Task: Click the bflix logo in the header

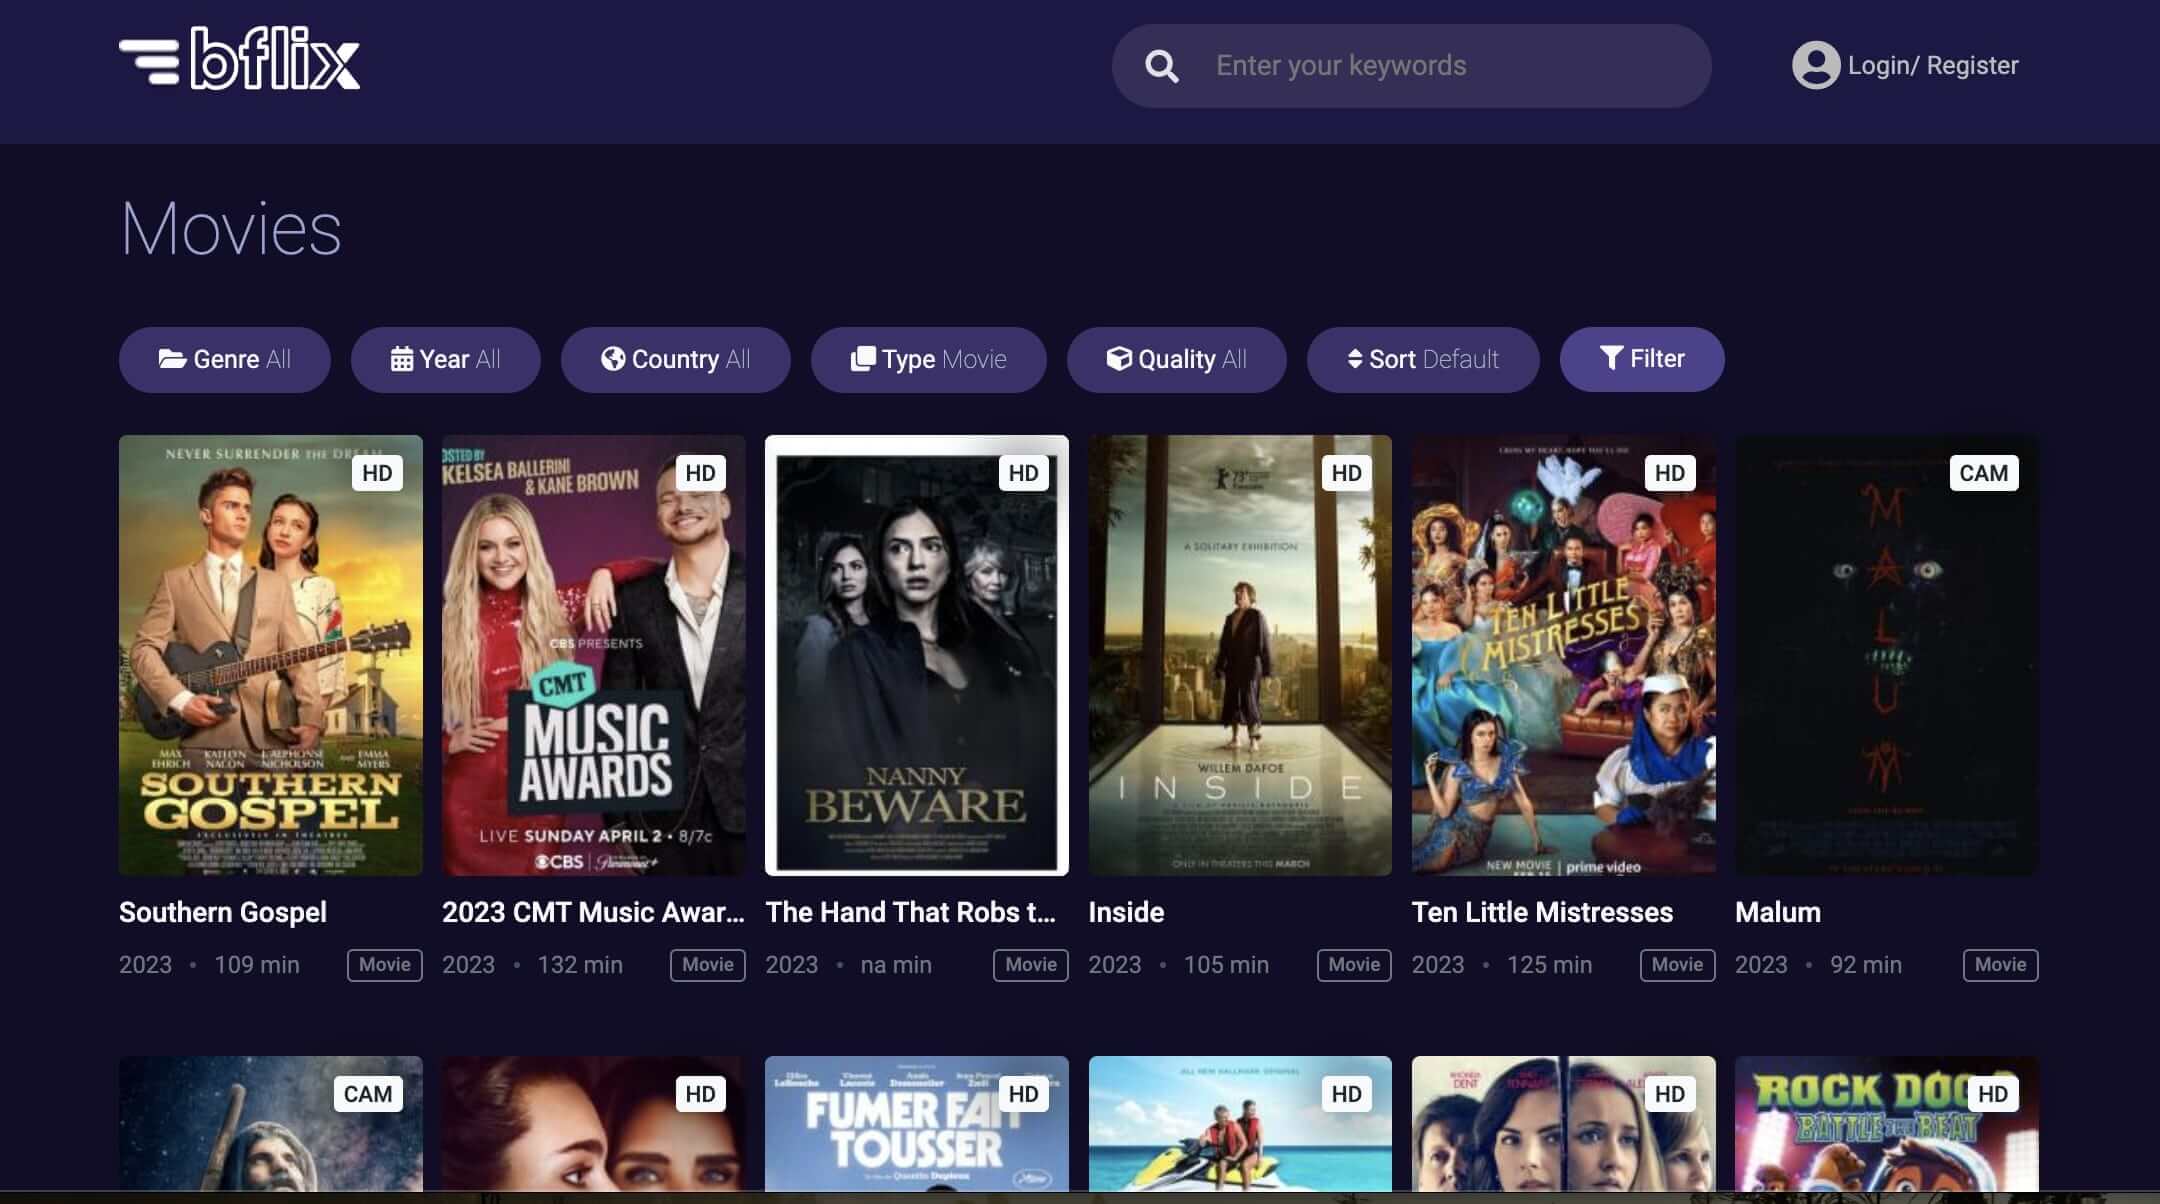Action: click(x=240, y=62)
